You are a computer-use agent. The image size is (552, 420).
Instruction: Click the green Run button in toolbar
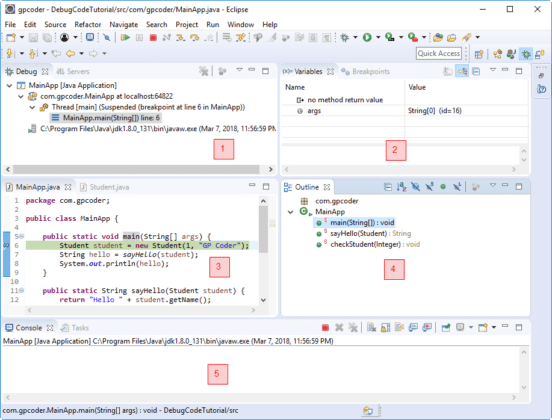click(x=367, y=37)
